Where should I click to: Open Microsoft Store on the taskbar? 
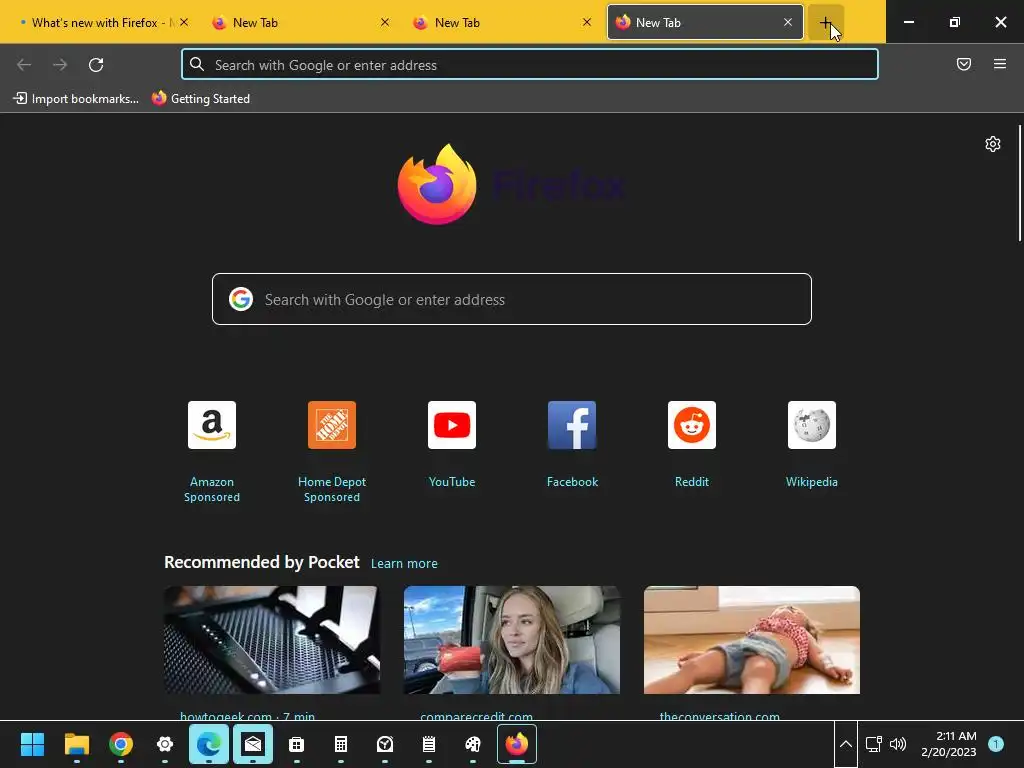coord(296,744)
